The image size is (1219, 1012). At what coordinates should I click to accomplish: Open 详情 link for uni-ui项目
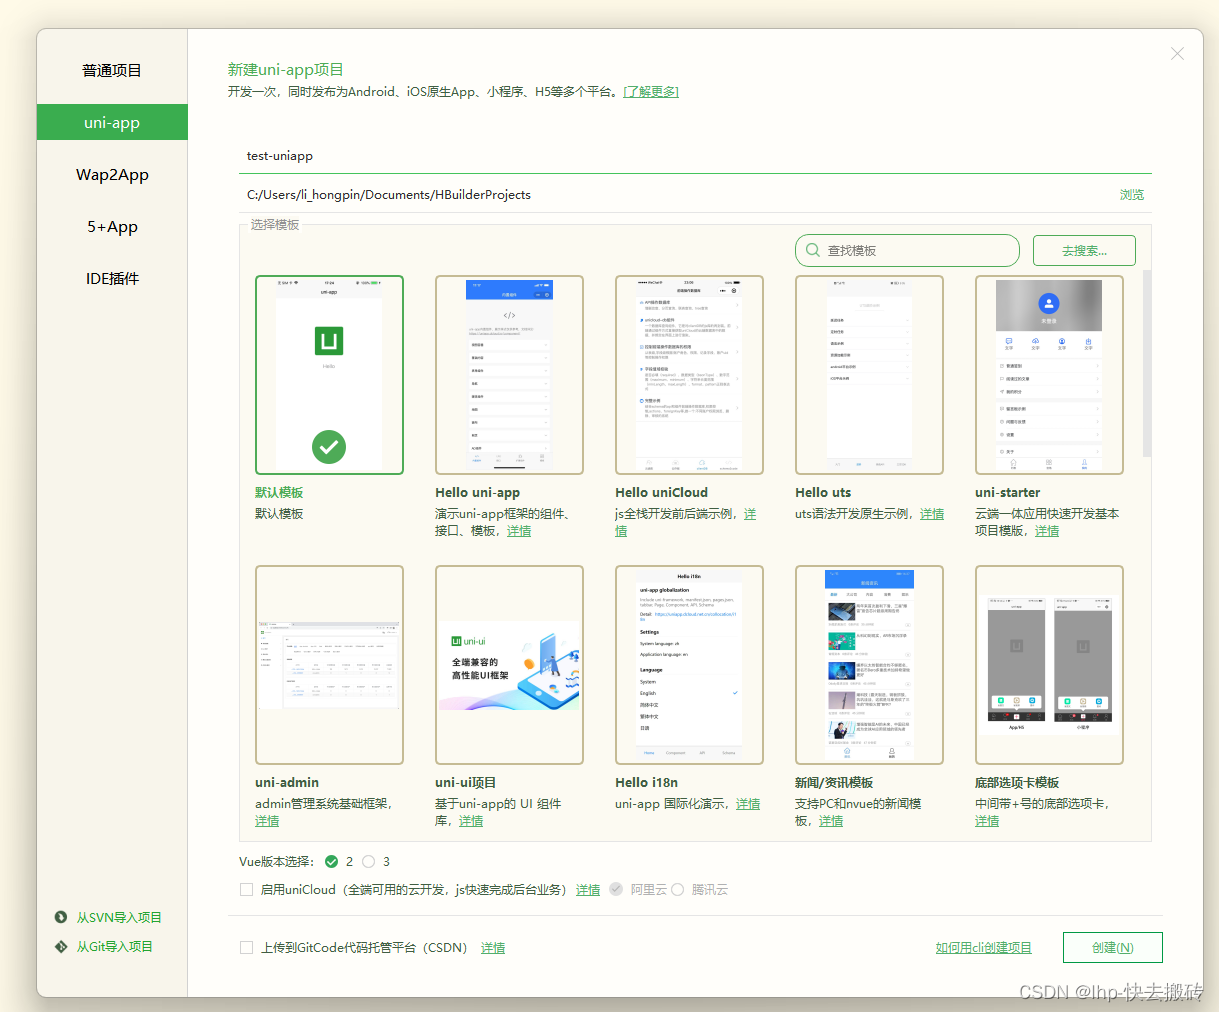[471, 821]
